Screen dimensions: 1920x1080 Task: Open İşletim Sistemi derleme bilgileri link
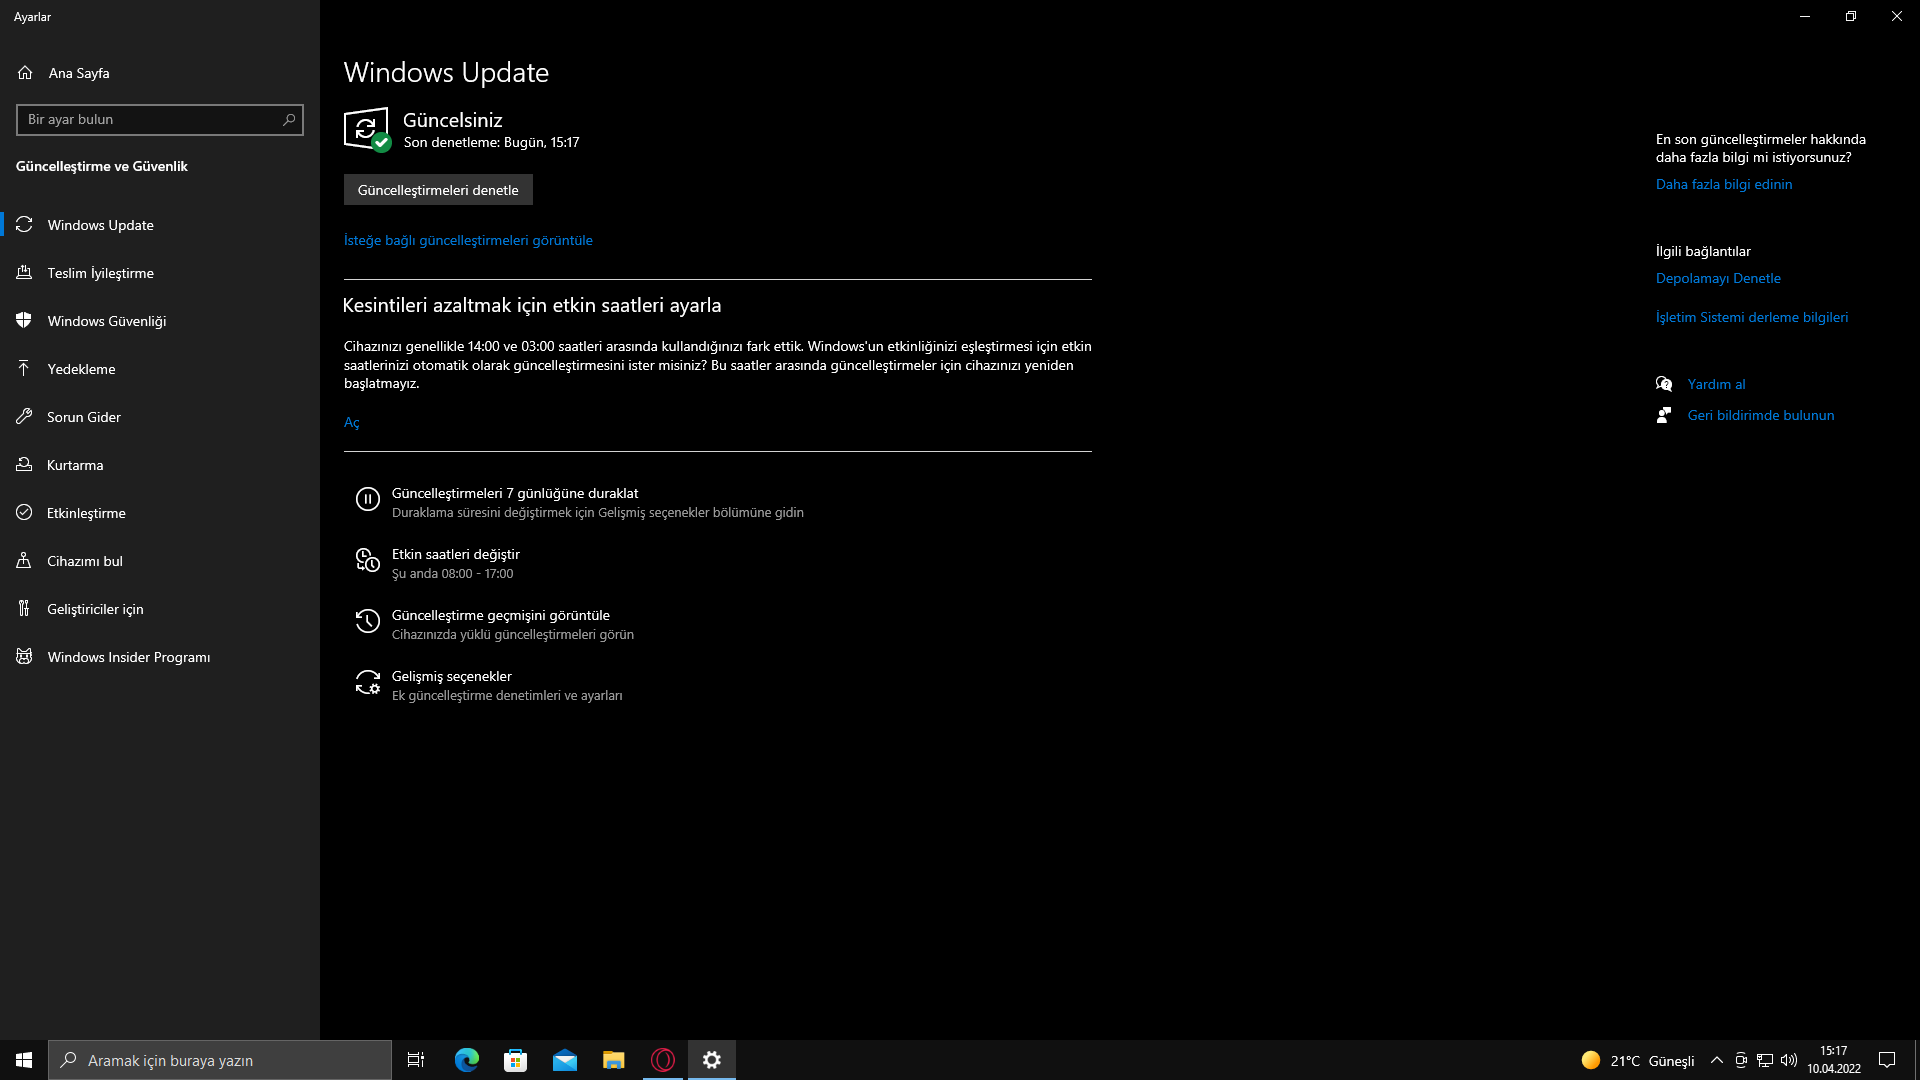(x=1751, y=317)
